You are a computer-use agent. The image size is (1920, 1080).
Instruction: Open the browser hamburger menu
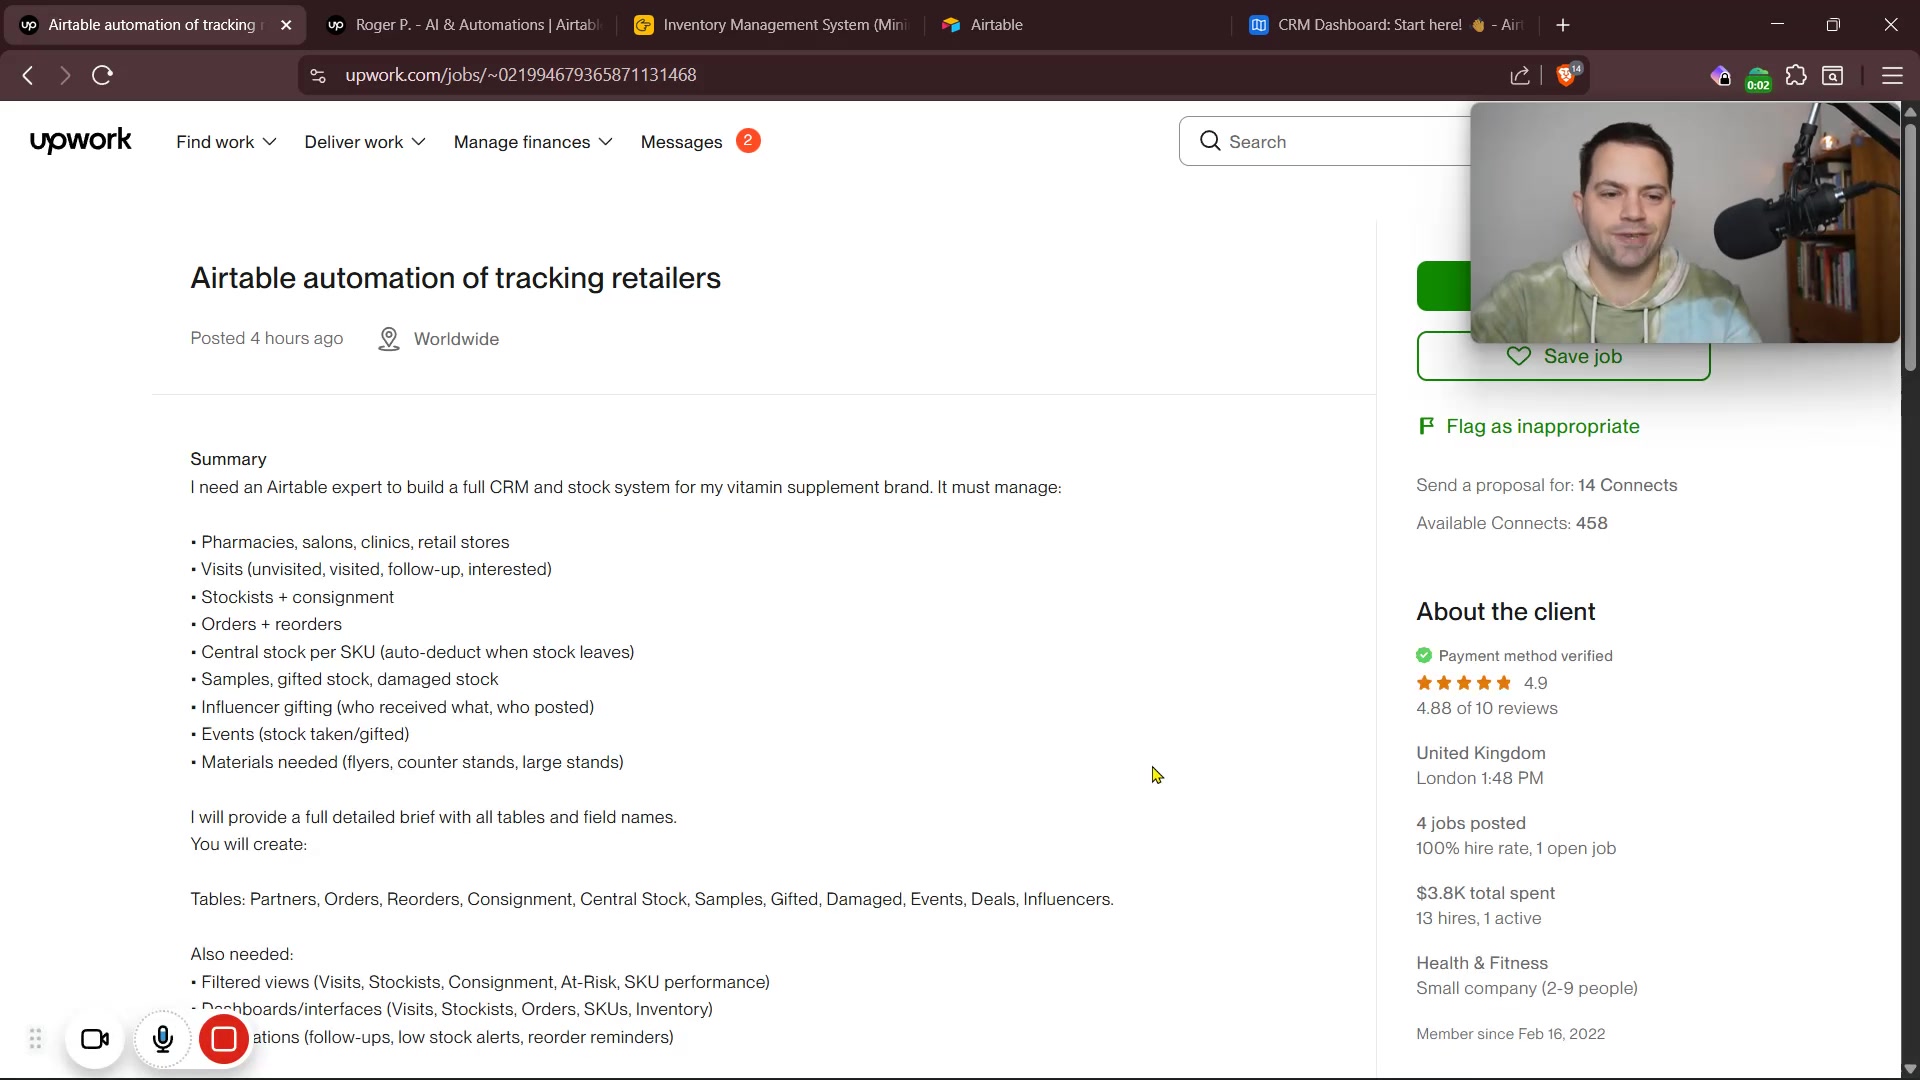1891,76
